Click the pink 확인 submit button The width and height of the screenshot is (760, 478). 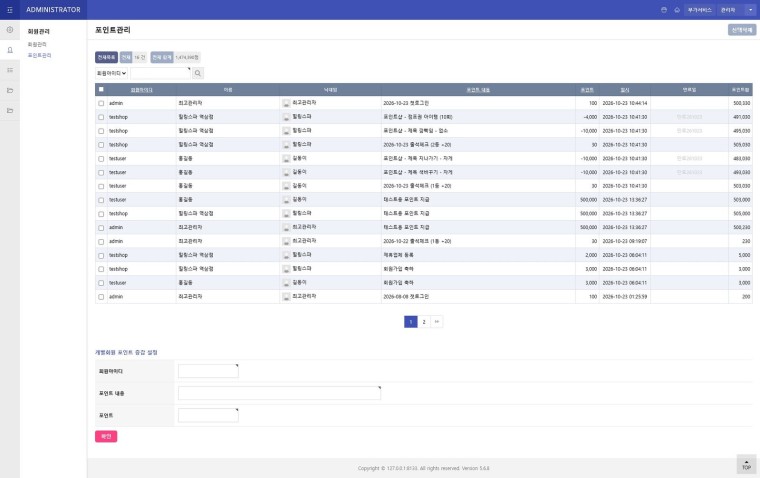click(x=106, y=436)
